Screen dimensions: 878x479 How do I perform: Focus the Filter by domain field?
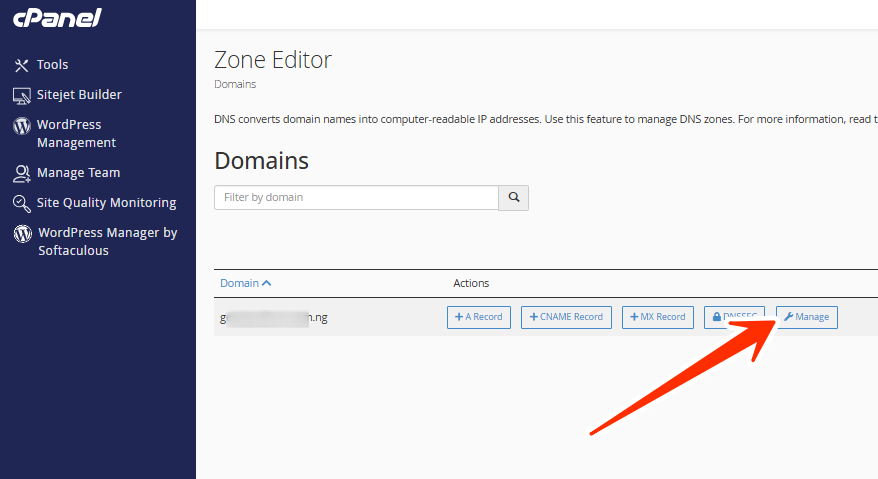pos(356,198)
